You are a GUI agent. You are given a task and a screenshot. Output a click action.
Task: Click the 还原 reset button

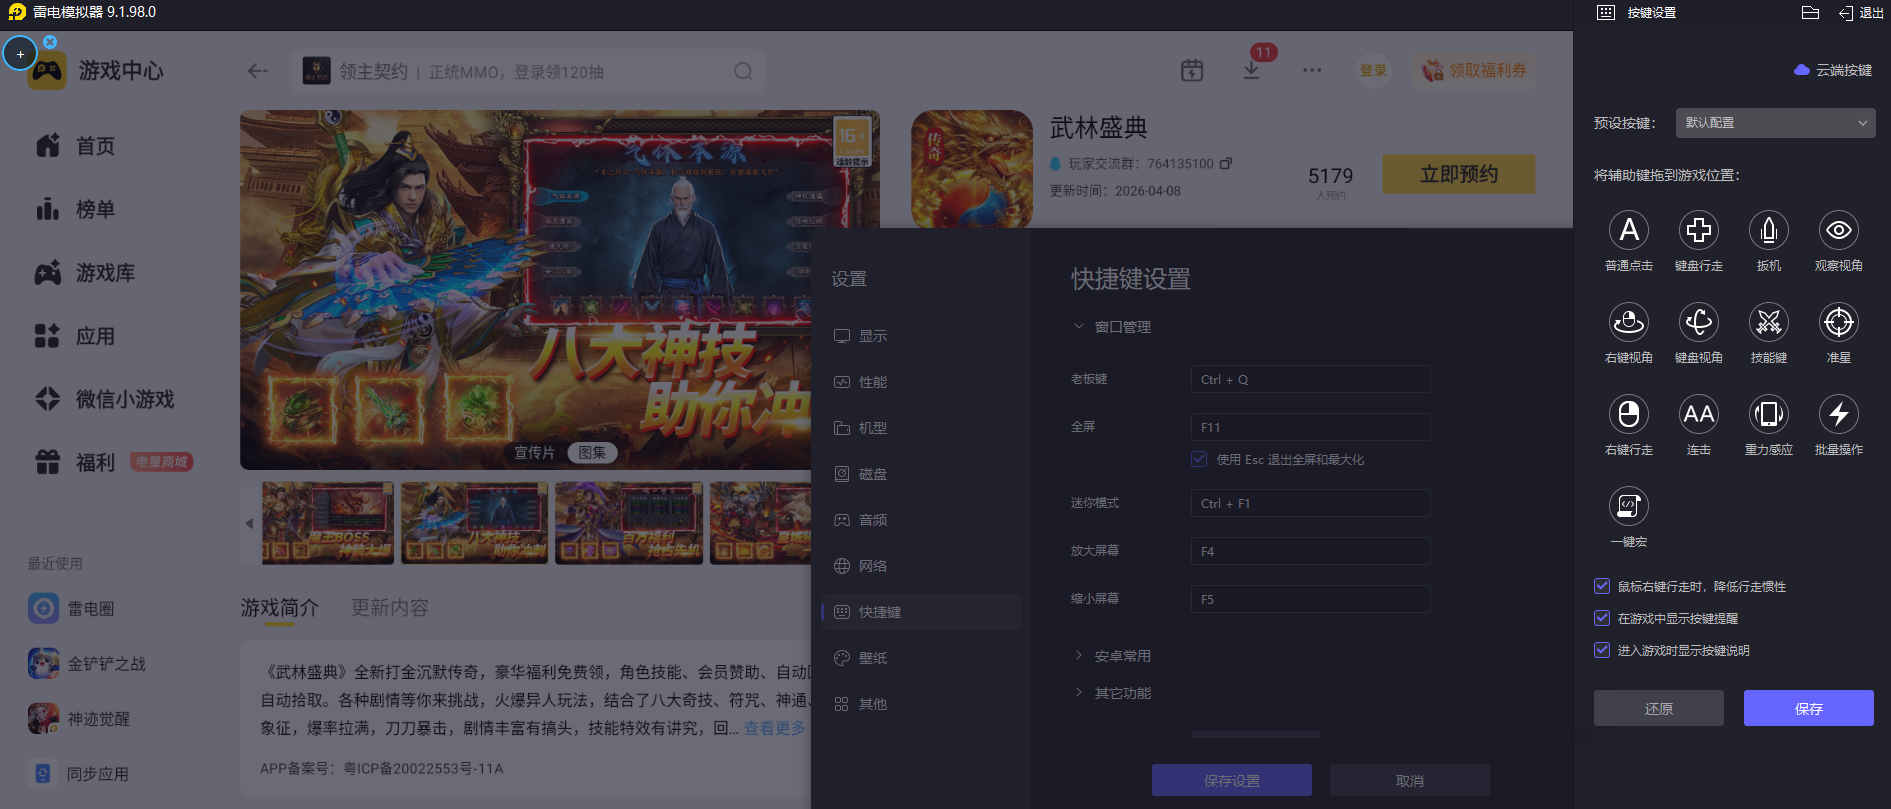1659,708
